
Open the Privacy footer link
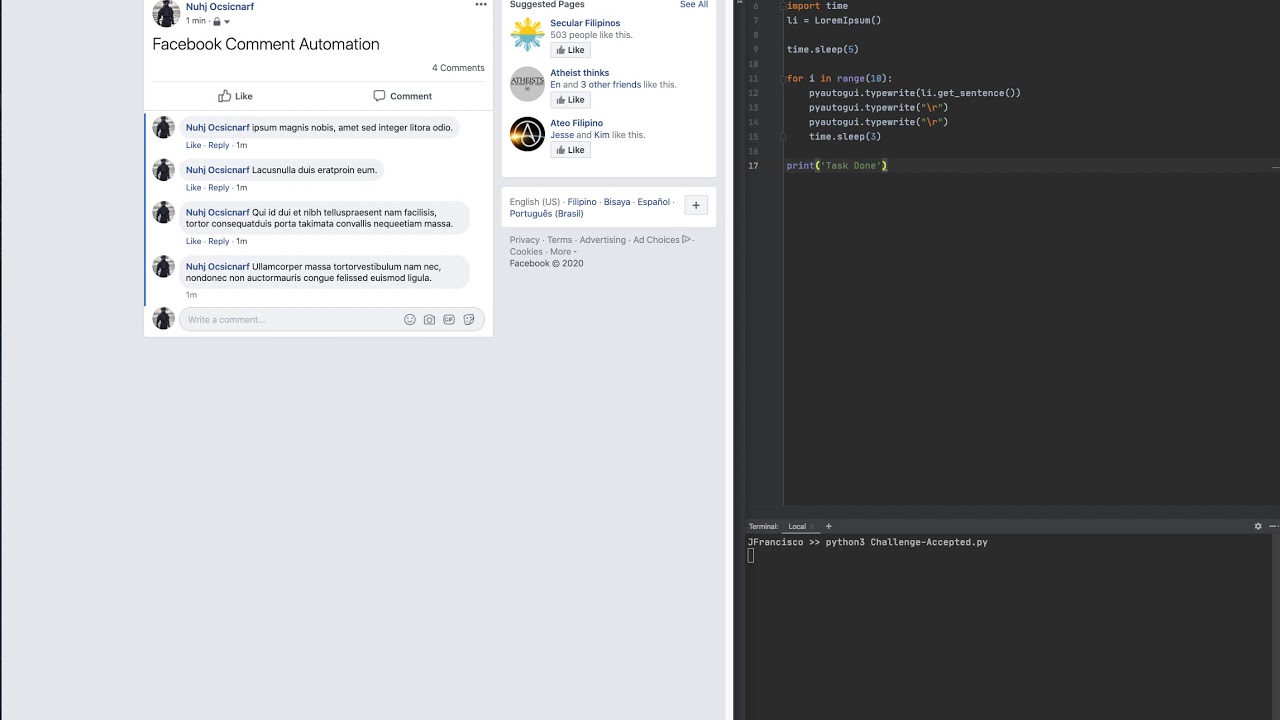click(x=524, y=240)
